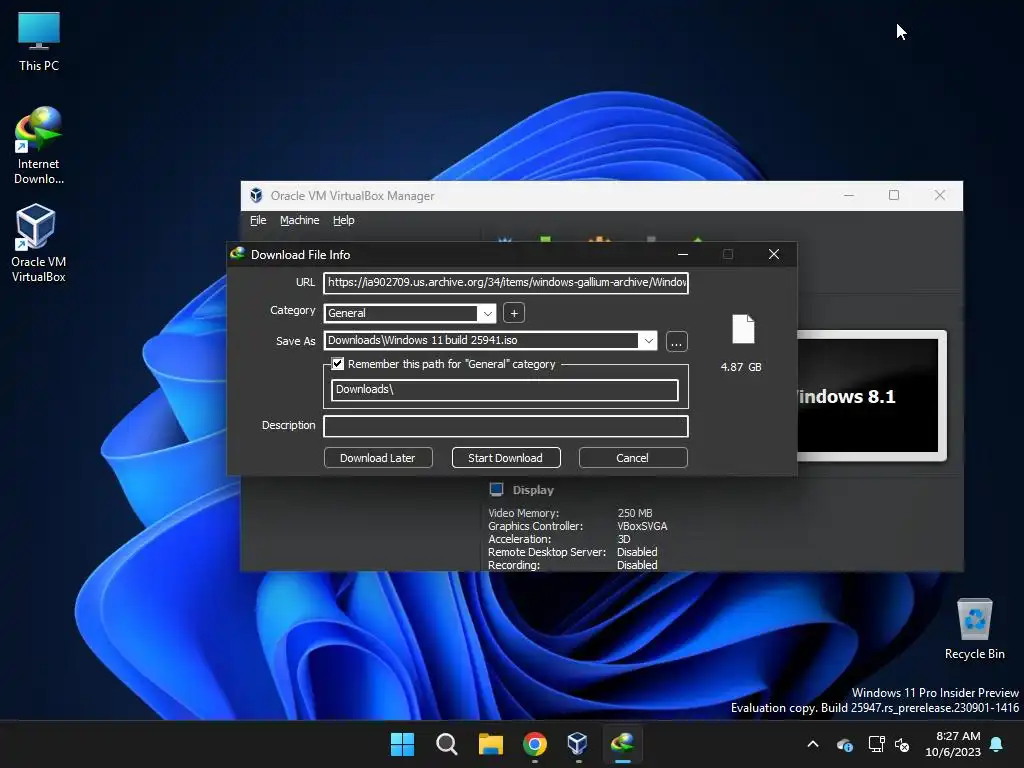Viewport: 1024px width, 768px height.
Task: Toggle Remember this path for General category
Action: [338, 364]
